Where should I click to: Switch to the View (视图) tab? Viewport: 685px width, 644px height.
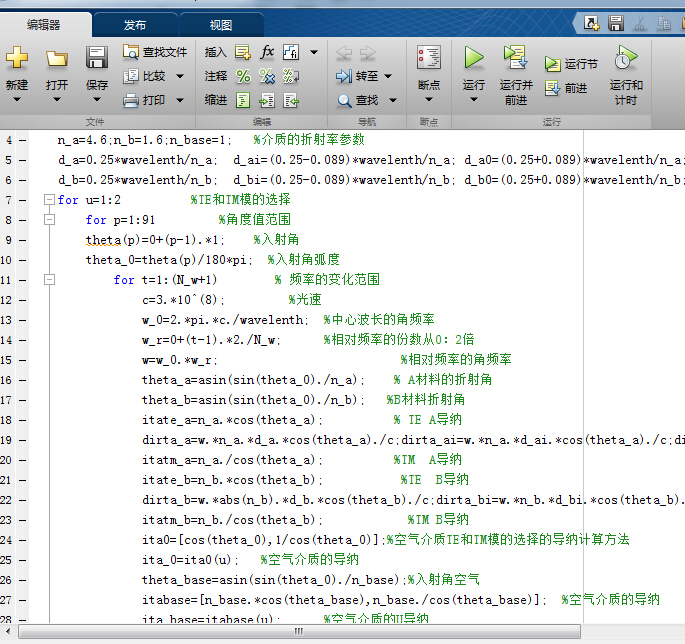pyautogui.click(x=221, y=25)
